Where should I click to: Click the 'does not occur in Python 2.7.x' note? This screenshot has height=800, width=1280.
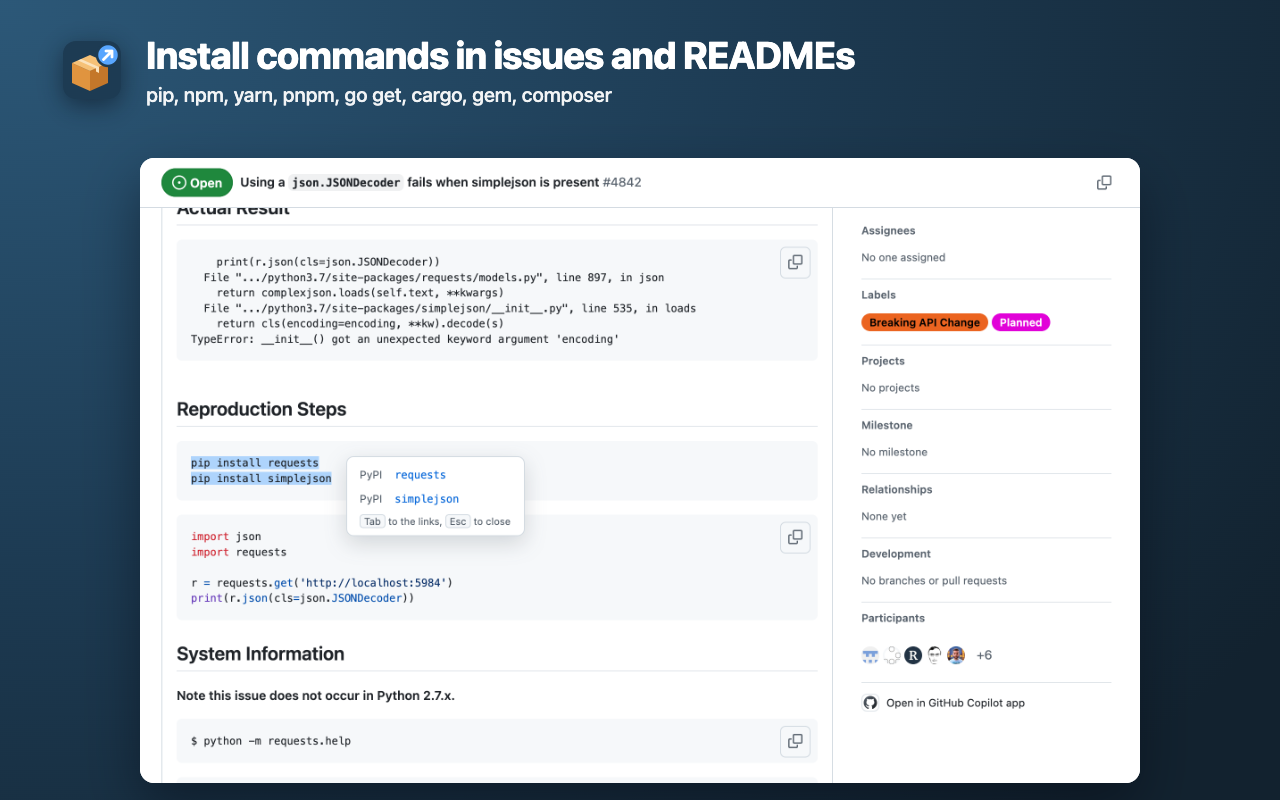pos(316,695)
